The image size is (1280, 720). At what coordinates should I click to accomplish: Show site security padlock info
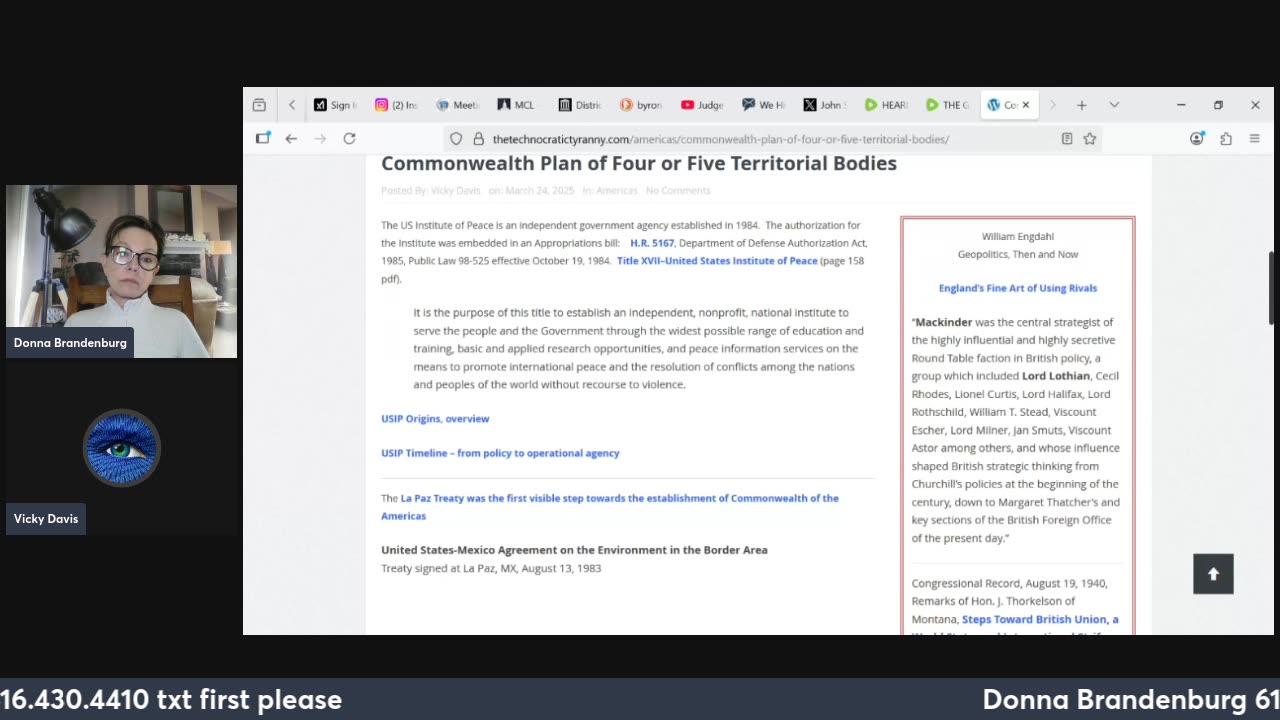(478, 139)
